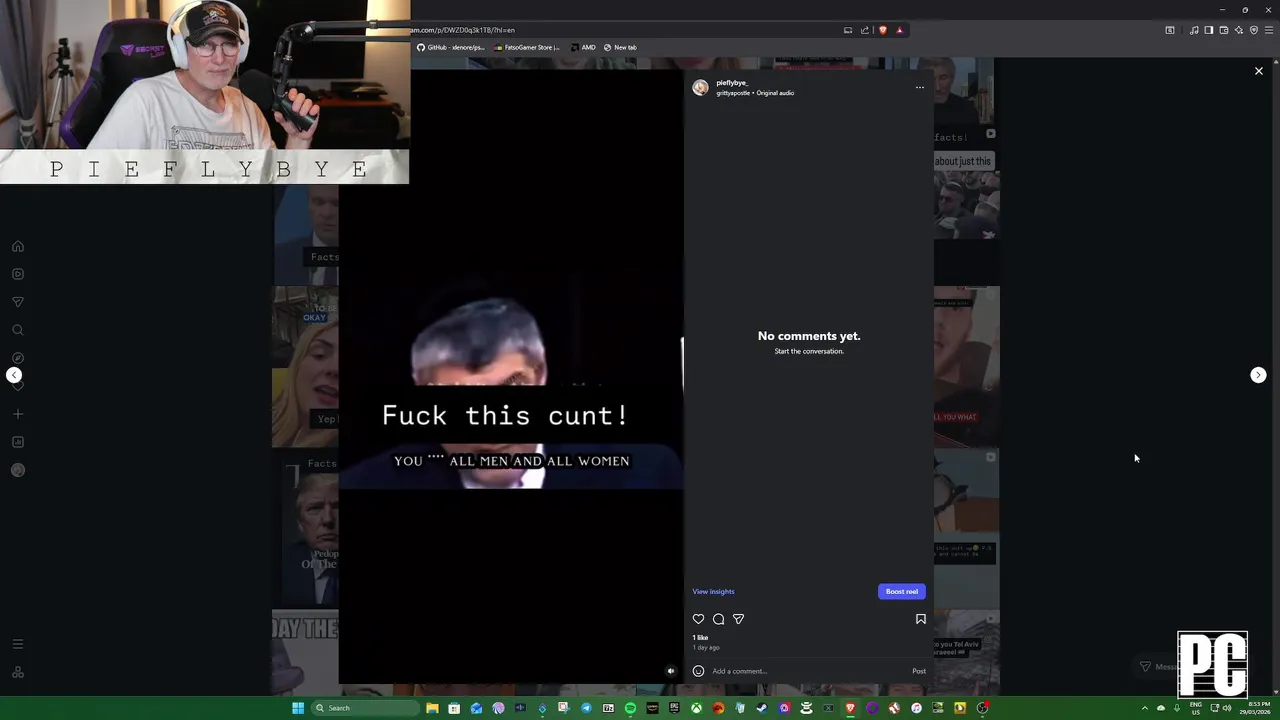Mute or unmute the reel audio

671,671
